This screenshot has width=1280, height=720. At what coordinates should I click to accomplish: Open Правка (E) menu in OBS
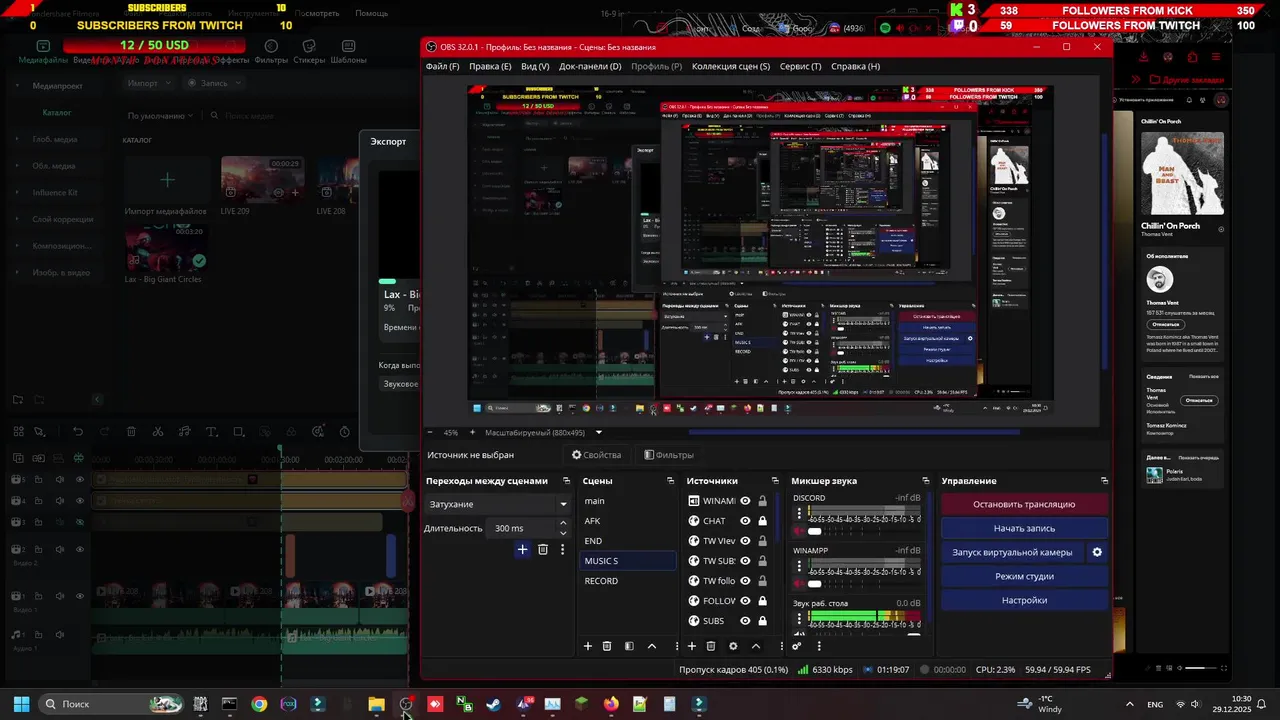coord(490,66)
